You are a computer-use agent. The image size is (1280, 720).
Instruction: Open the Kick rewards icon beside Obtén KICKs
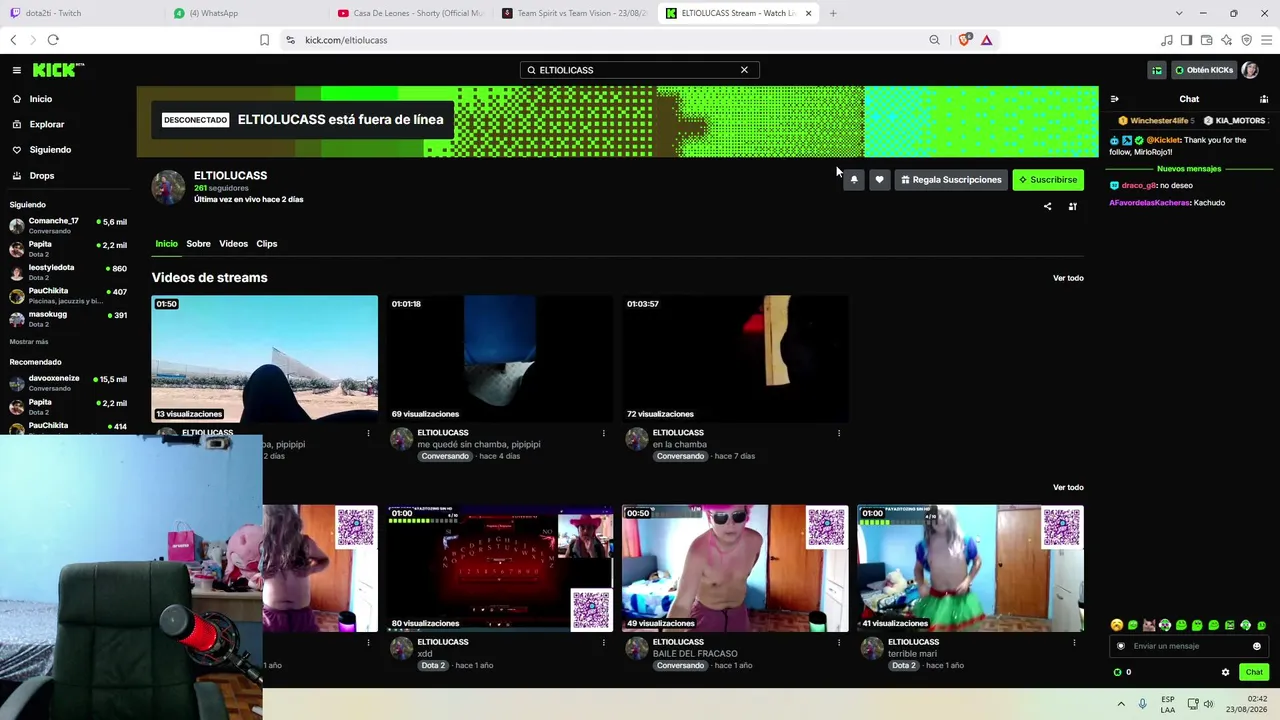[1157, 70]
